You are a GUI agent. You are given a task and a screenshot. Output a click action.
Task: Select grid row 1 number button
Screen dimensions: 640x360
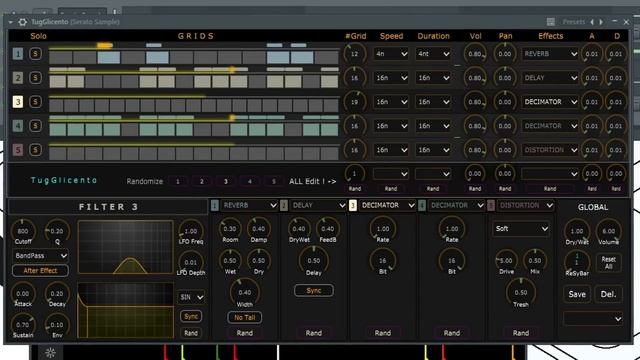point(18,53)
